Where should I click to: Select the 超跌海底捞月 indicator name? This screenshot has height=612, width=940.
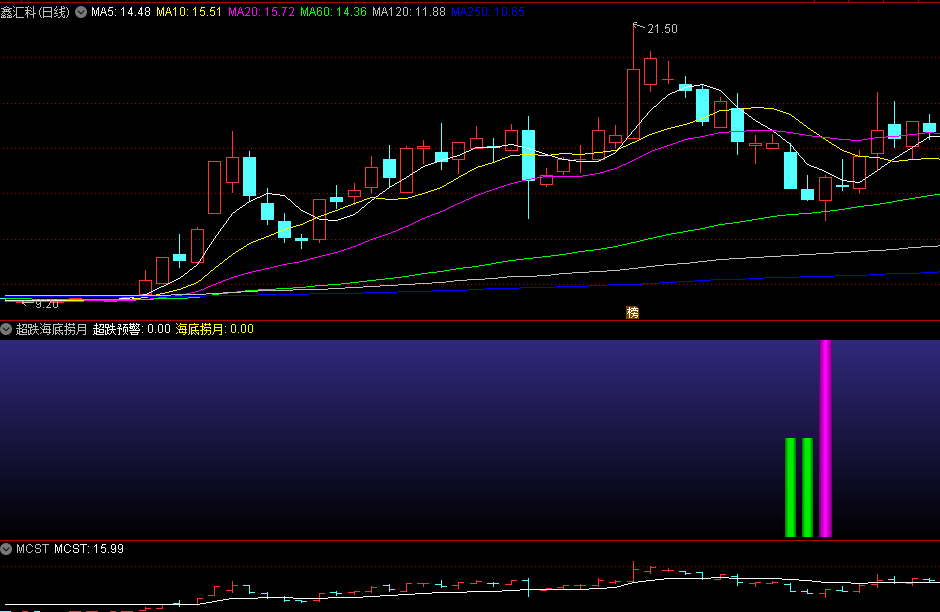(x=52, y=329)
